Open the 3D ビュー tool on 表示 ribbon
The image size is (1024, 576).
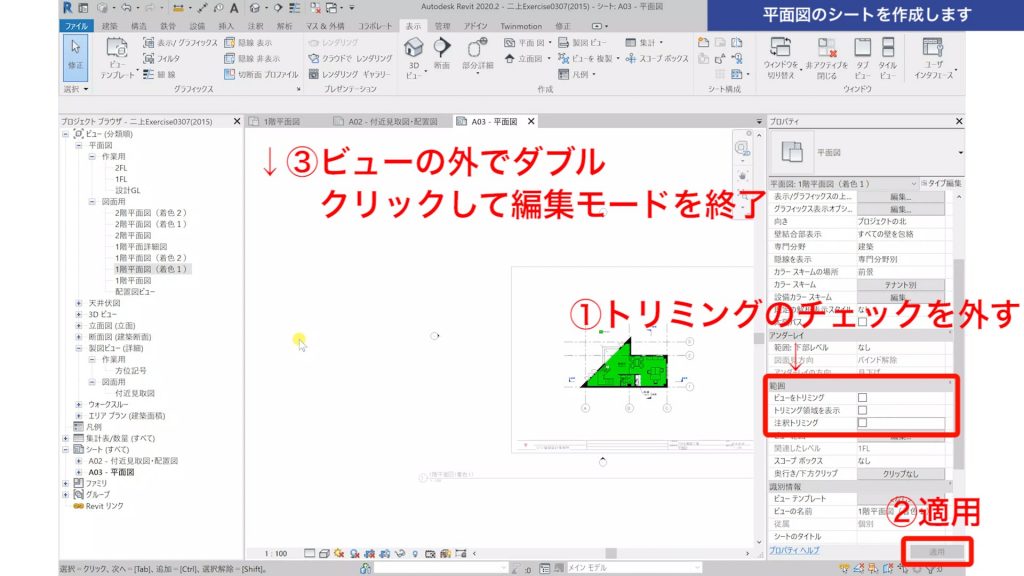click(x=414, y=52)
